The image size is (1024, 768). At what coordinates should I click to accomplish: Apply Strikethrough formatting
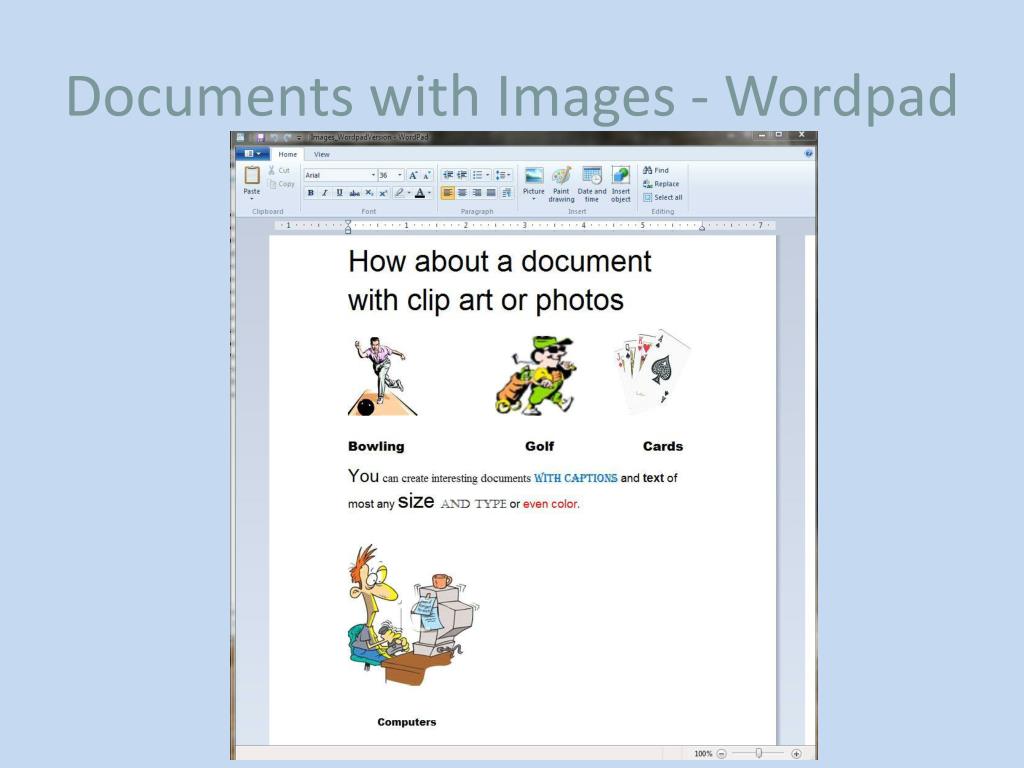click(x=354, y=193)
